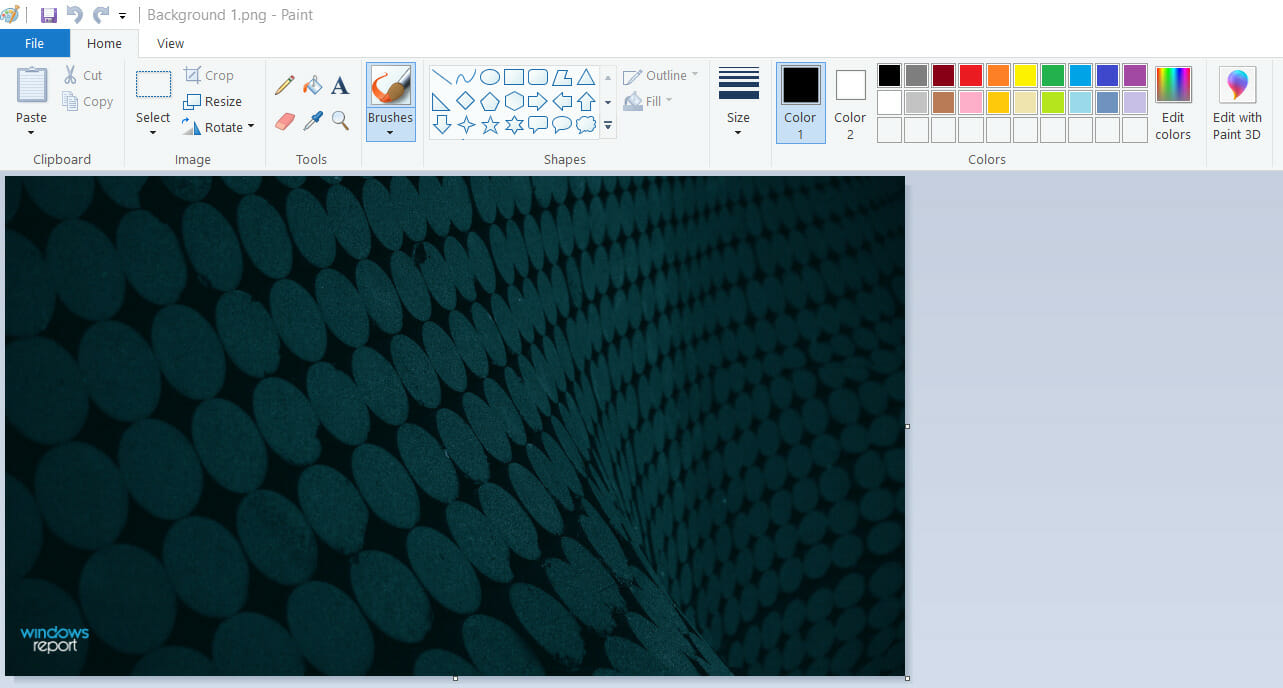Expand the Shapes gallery with the More arrow

tap(608, 125)
